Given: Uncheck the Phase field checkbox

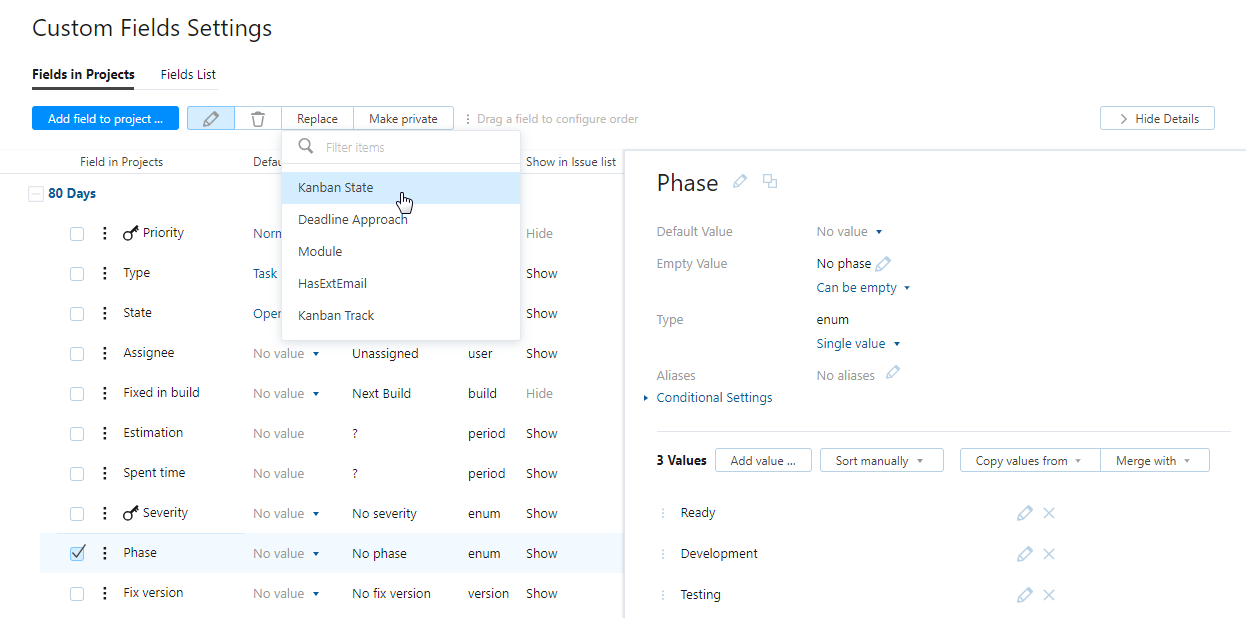Looking at the screenshot, I should click(77, 553).
